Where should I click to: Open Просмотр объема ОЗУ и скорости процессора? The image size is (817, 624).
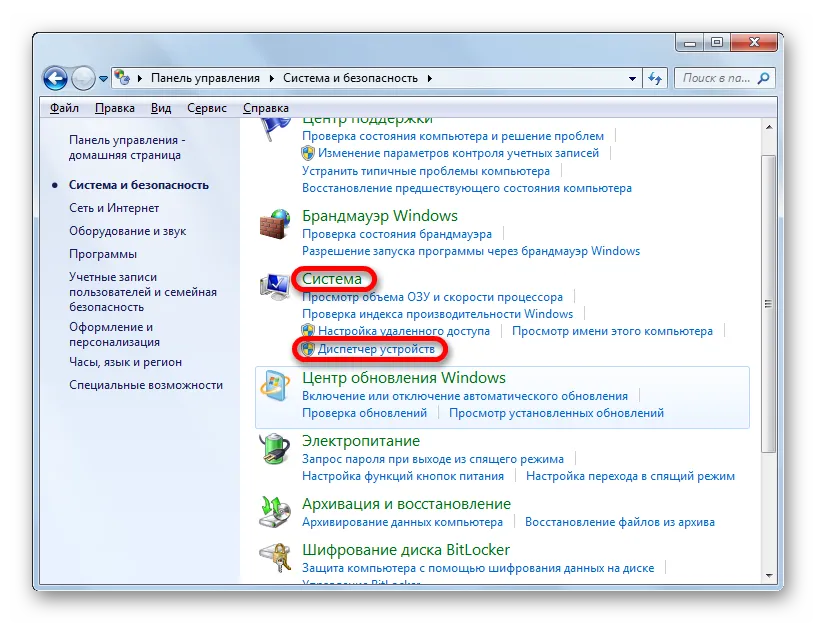(x=432, y=297)
